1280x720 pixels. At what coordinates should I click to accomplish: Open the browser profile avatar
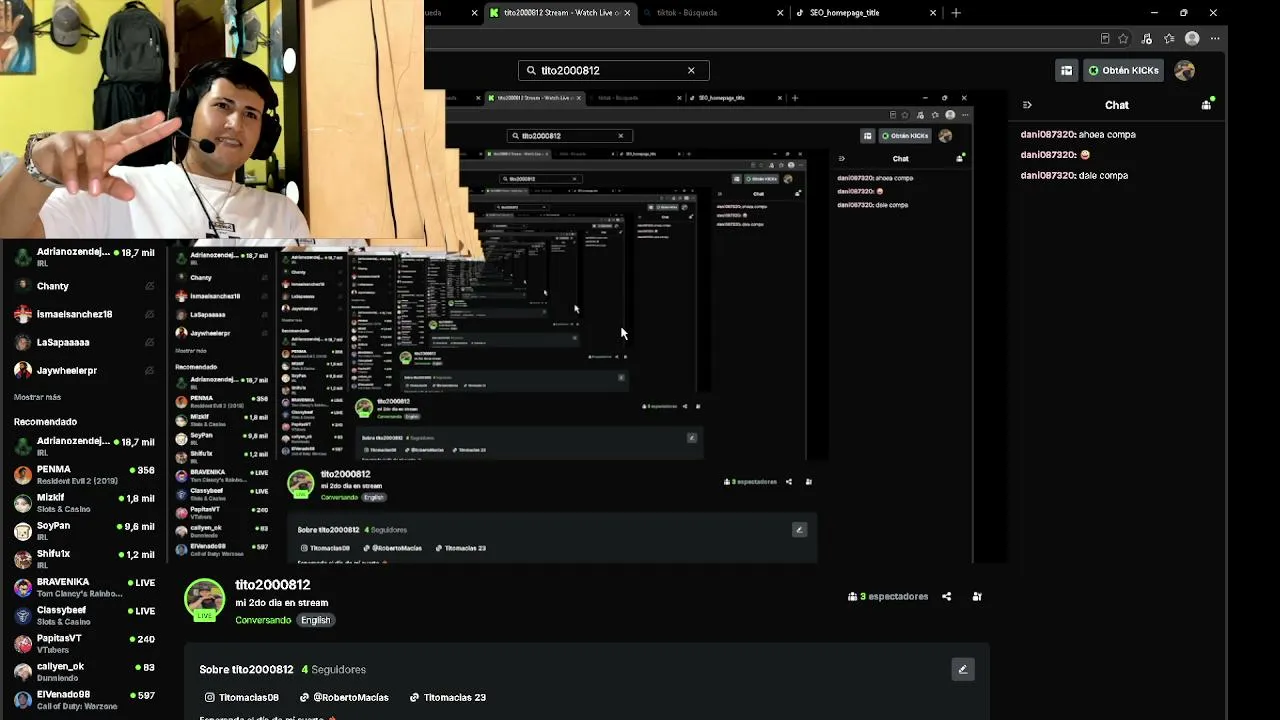click(x=1192, y=39)
